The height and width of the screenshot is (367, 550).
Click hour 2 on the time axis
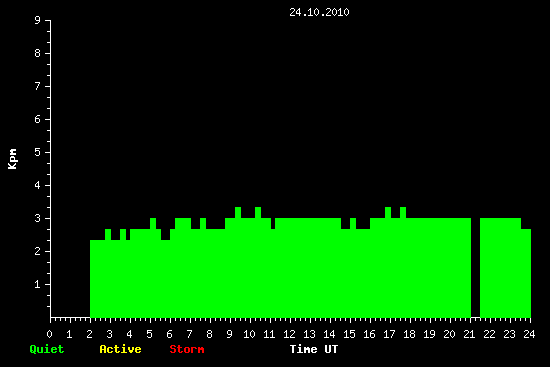point(89,334)
